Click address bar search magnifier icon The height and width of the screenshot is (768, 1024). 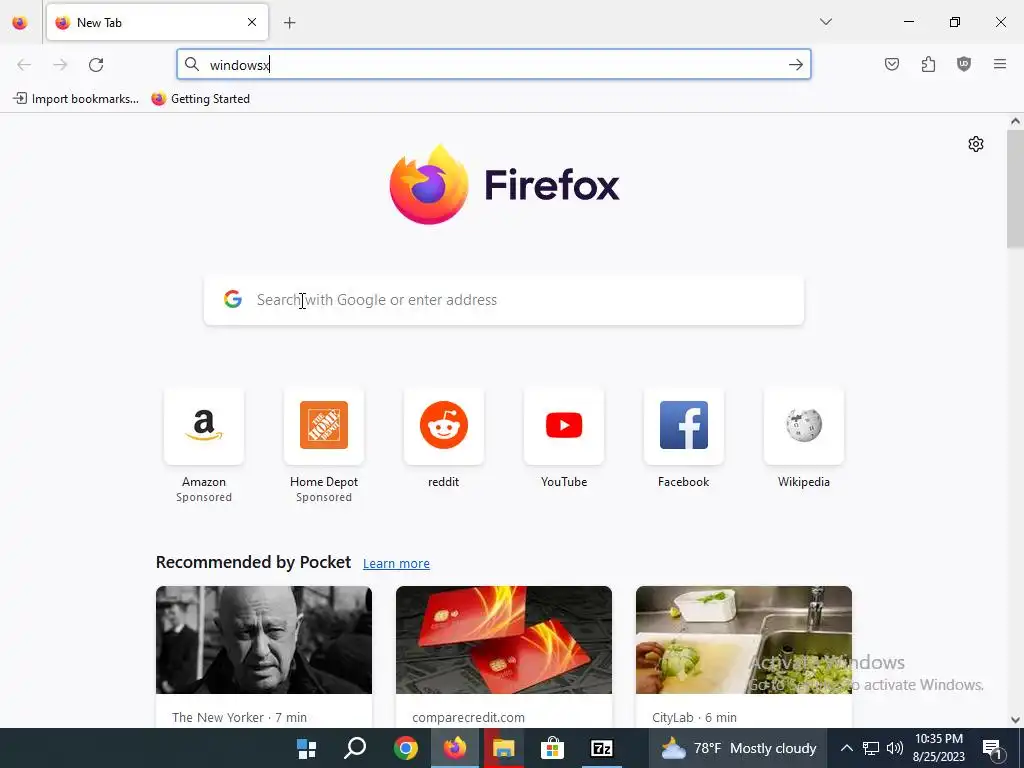[x=191, y=64]
